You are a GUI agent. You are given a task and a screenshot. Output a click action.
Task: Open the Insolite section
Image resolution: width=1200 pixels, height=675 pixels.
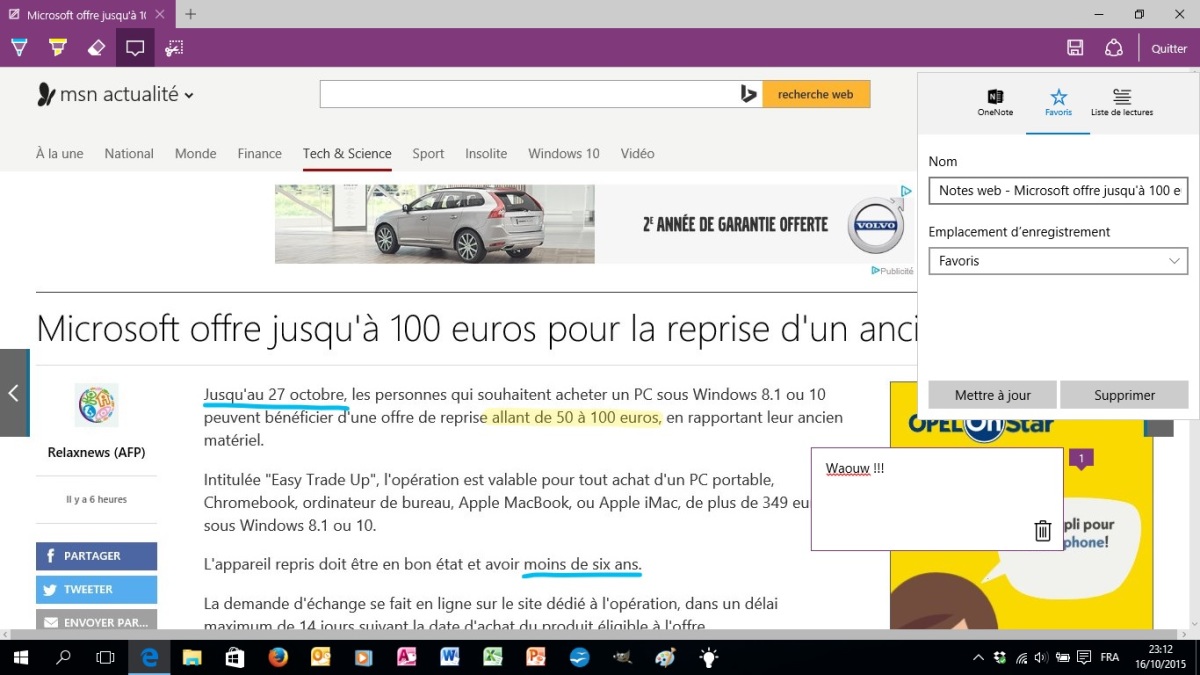click(486, 153)
